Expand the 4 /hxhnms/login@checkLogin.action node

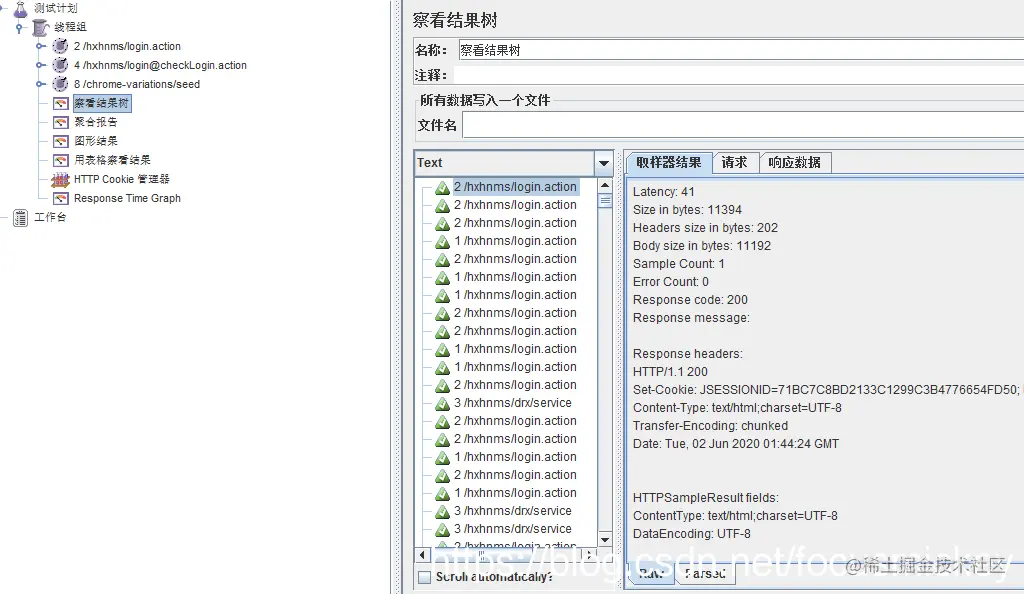pyautogui.click(x=40, y=65)
